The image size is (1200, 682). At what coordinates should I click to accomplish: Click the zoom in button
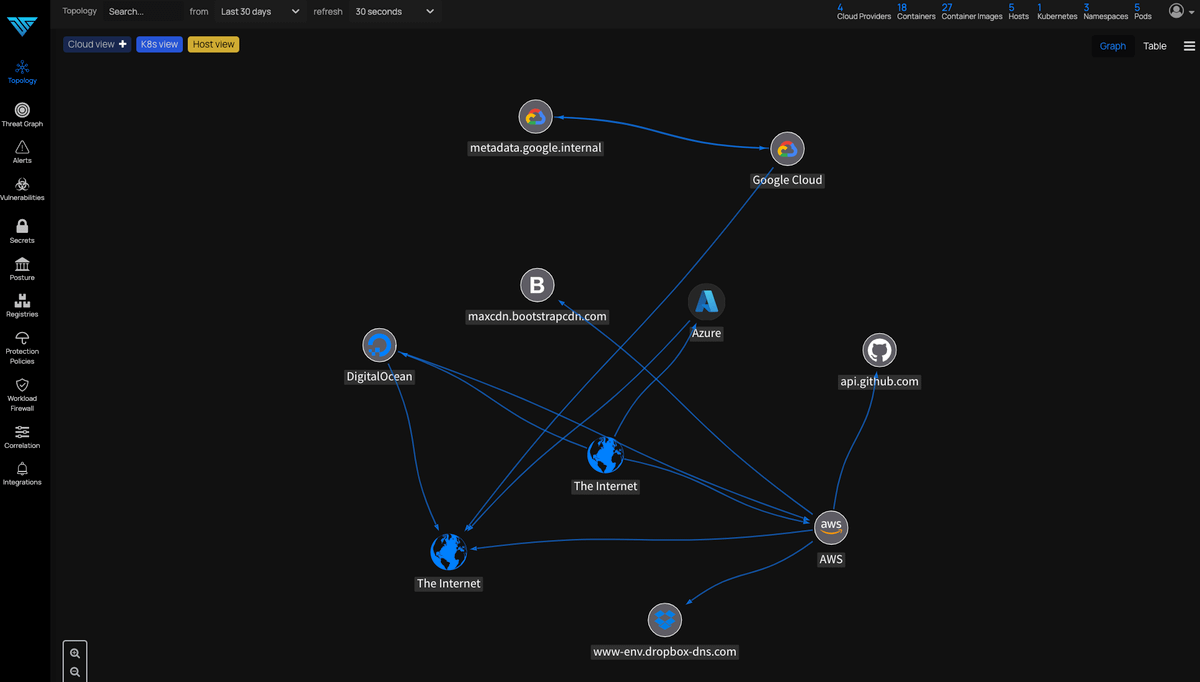click(75, 653)
